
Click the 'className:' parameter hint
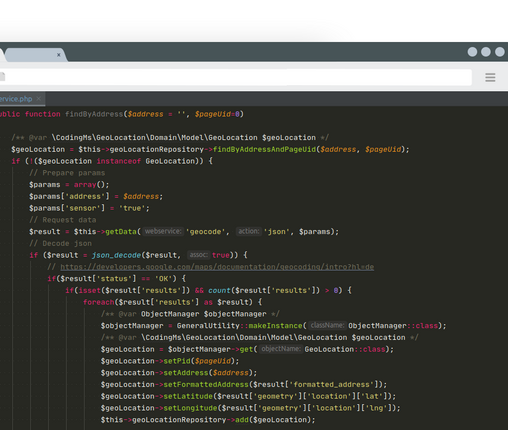click(327, 325)
